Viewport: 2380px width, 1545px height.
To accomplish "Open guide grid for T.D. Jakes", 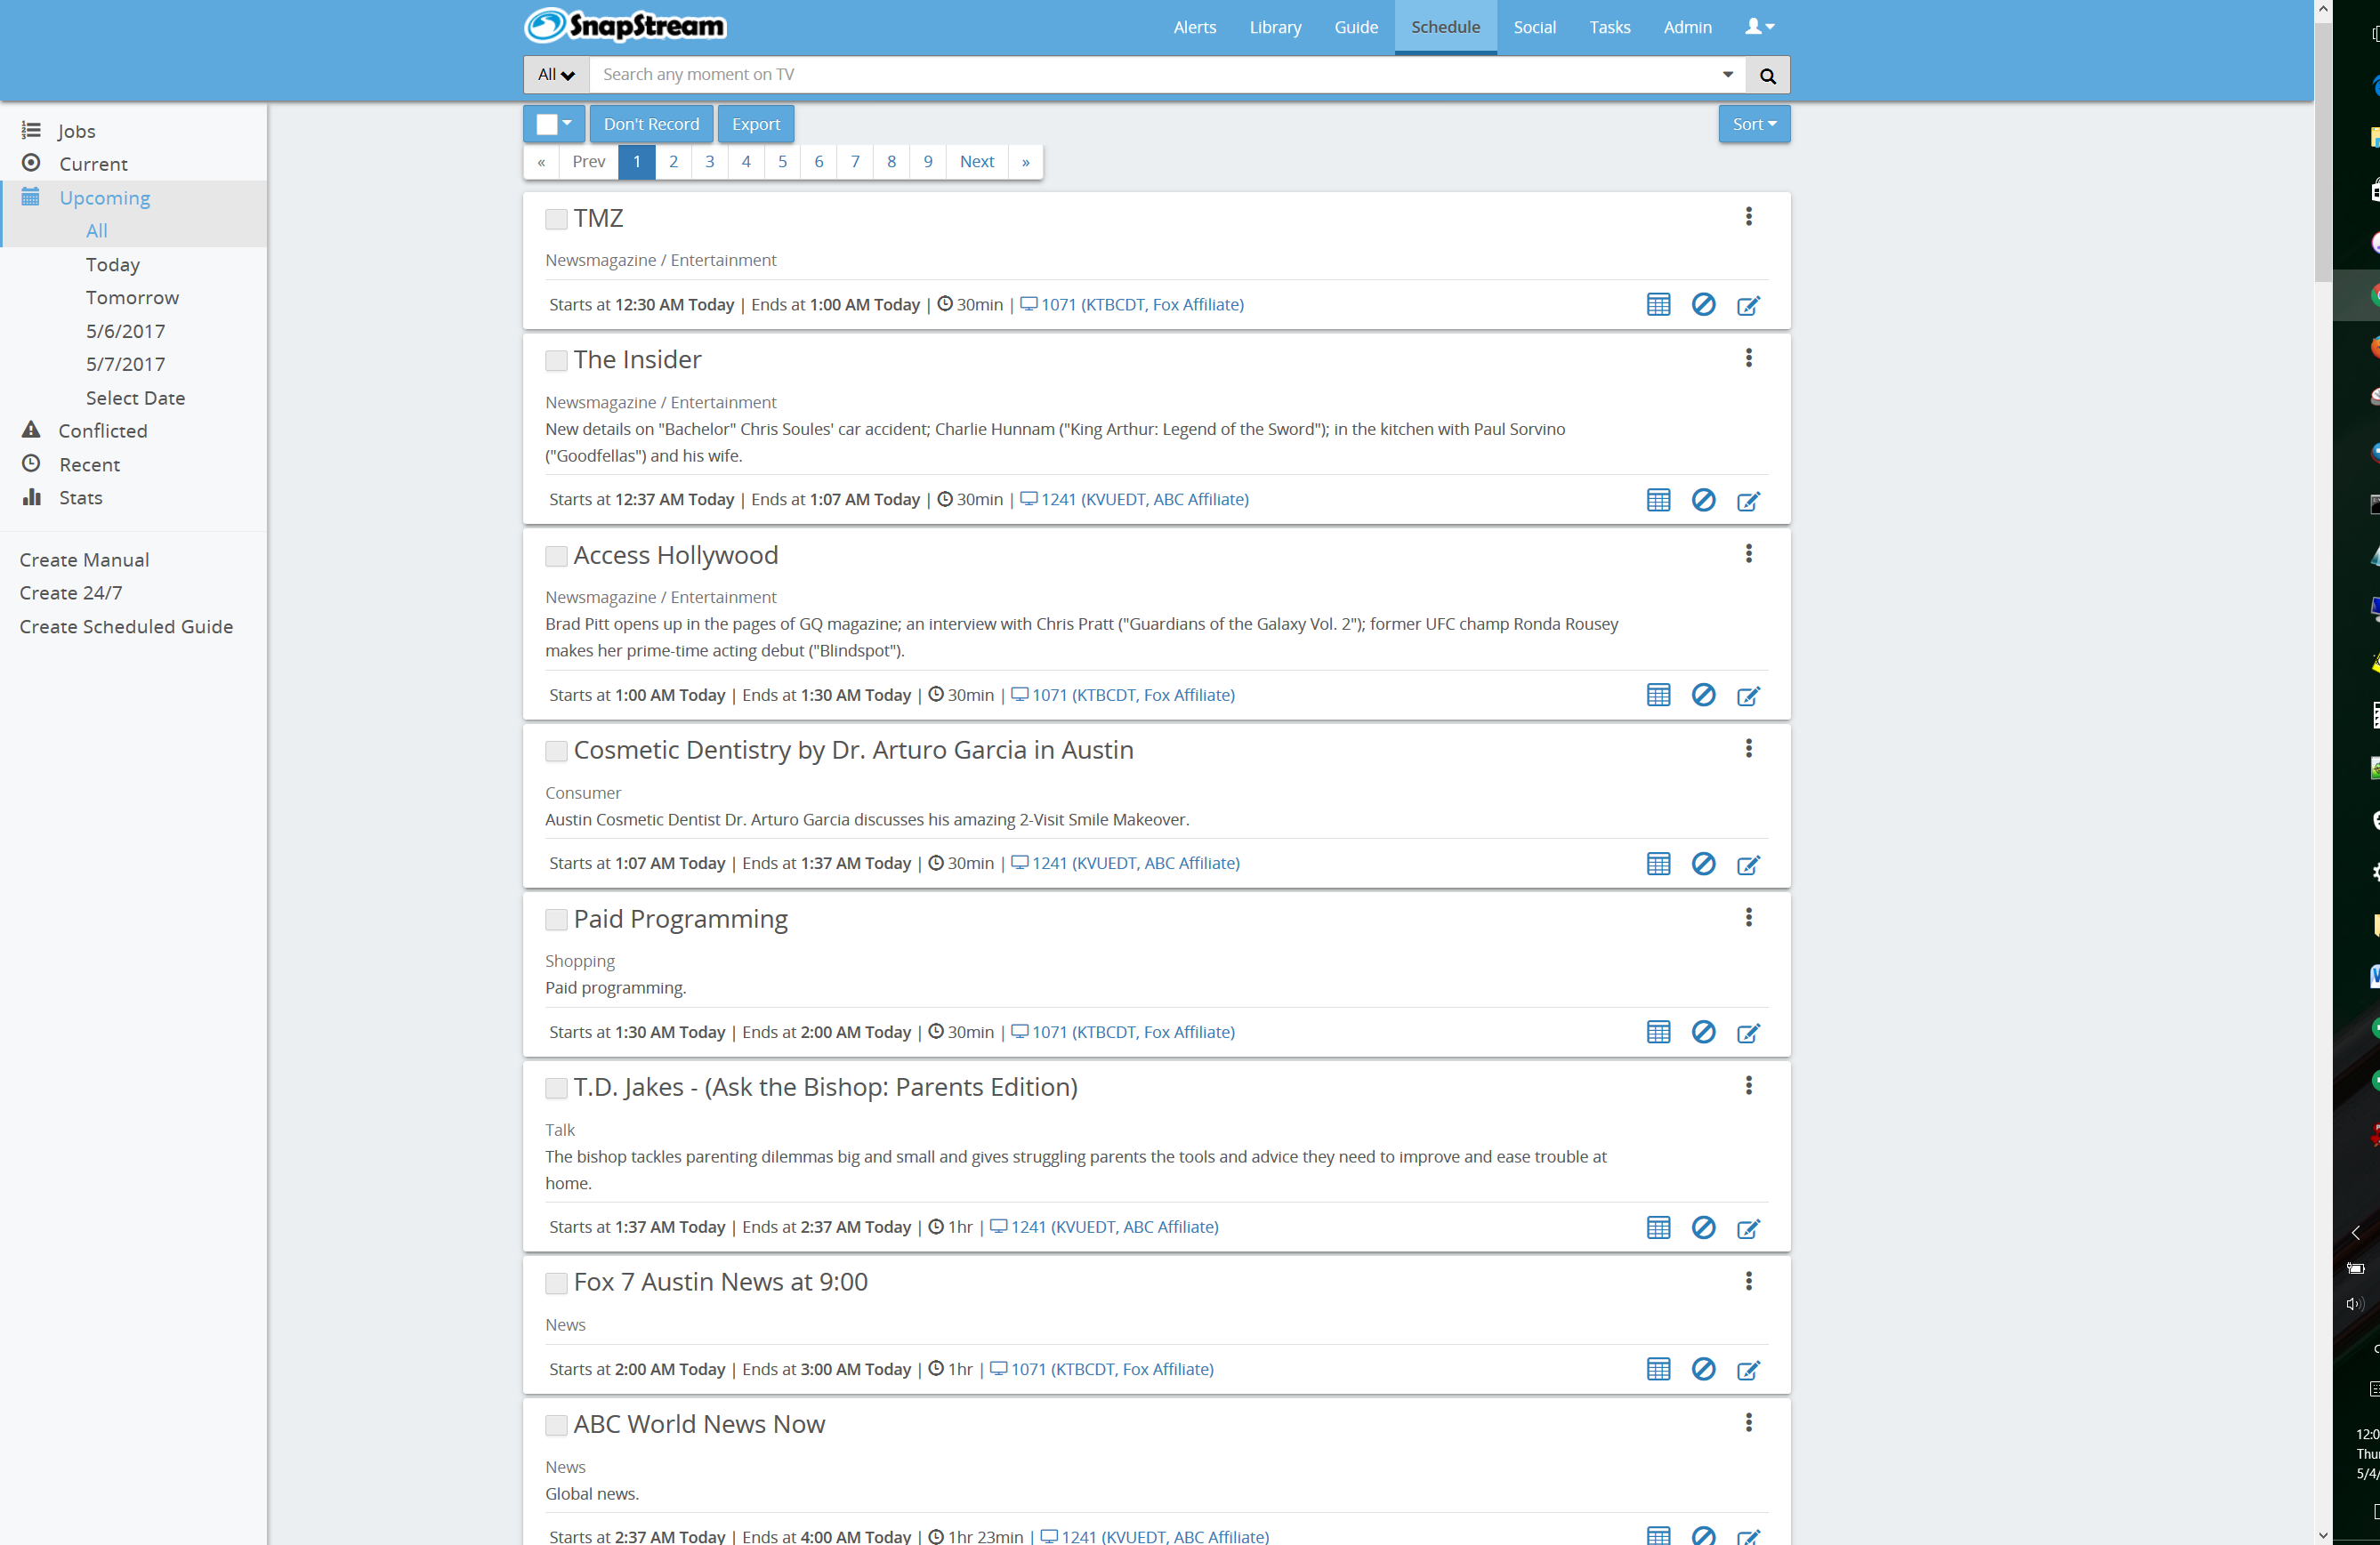I will tap(1658, 1228).
